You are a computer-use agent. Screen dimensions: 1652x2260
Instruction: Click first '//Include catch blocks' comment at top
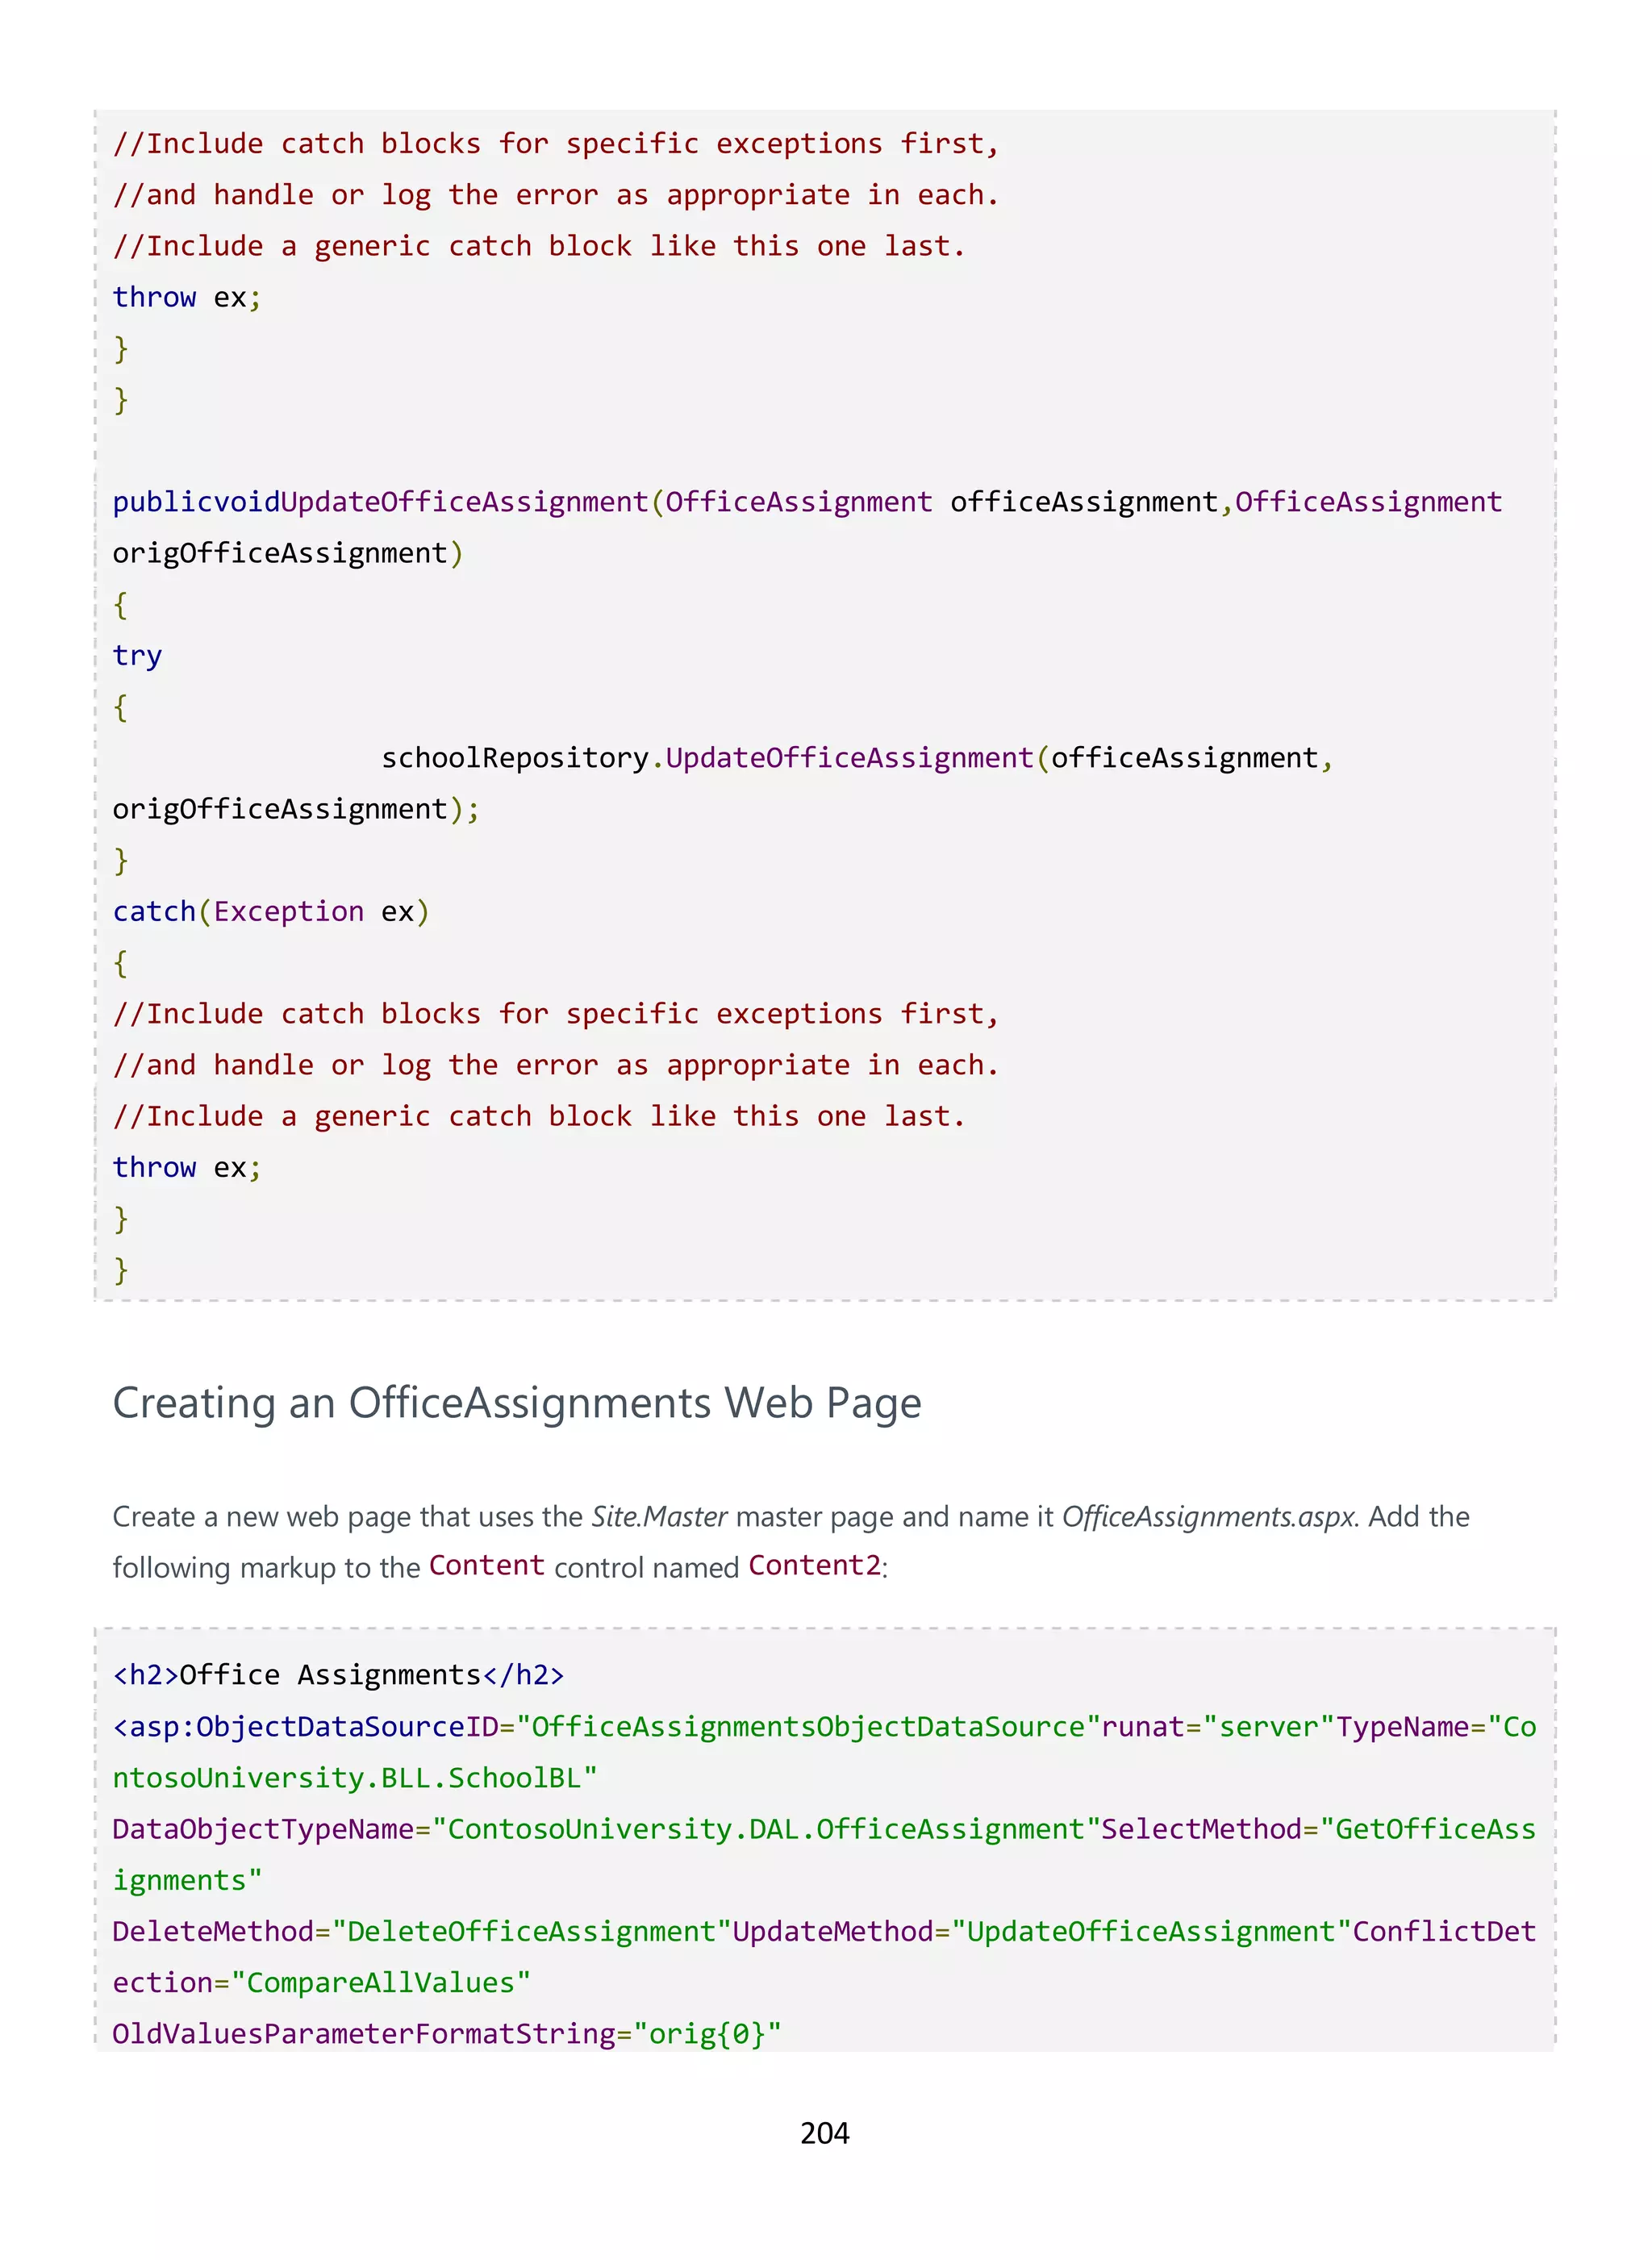click(x=555, y=144)
